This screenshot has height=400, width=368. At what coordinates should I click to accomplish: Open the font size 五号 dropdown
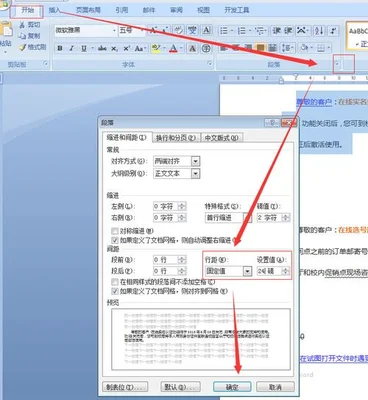click(x=142, y=31)
